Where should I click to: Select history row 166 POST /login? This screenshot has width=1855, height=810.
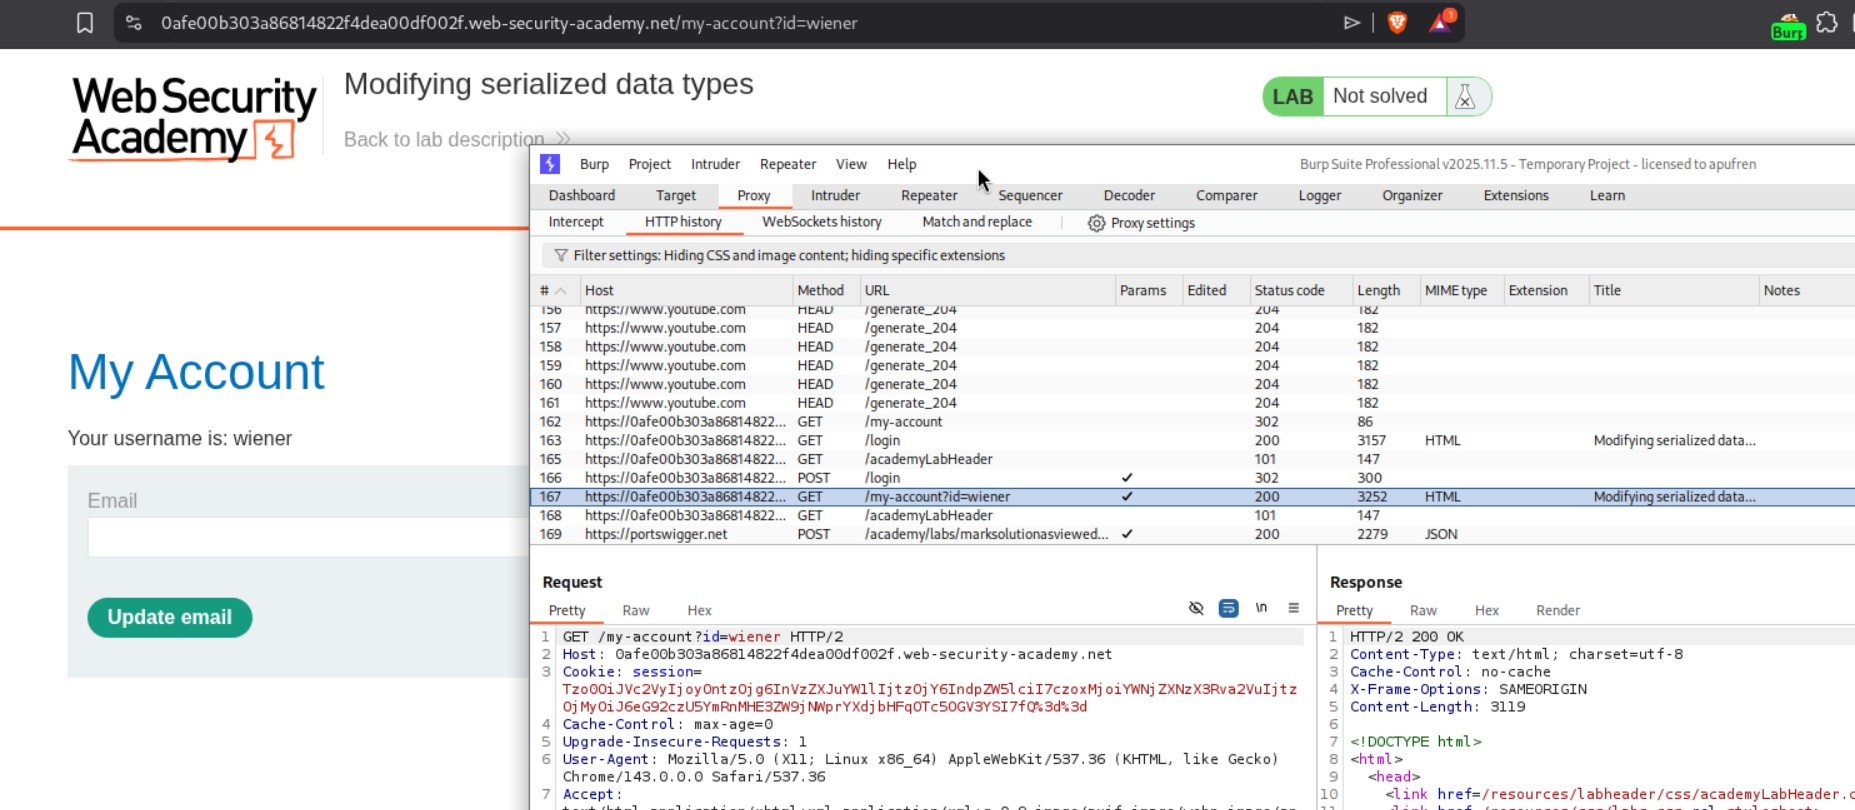click(882, 478)
